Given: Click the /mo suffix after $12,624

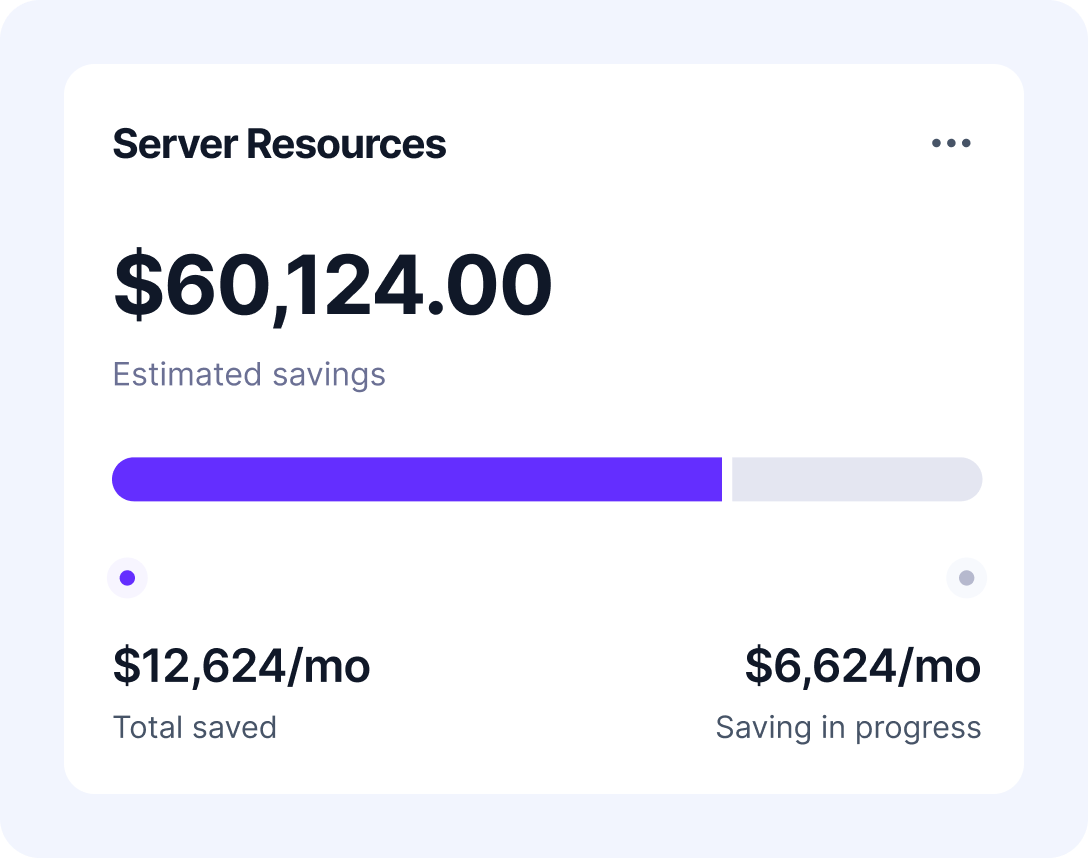Looking at the screenshot, I should pyautogui.click(x=329, y=666).
